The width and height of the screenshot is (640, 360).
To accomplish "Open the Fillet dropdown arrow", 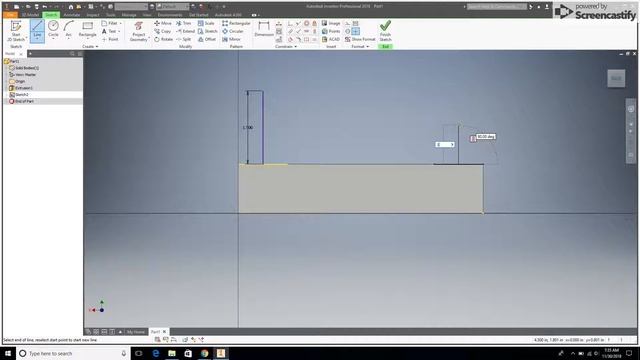I will click(120, 23).
